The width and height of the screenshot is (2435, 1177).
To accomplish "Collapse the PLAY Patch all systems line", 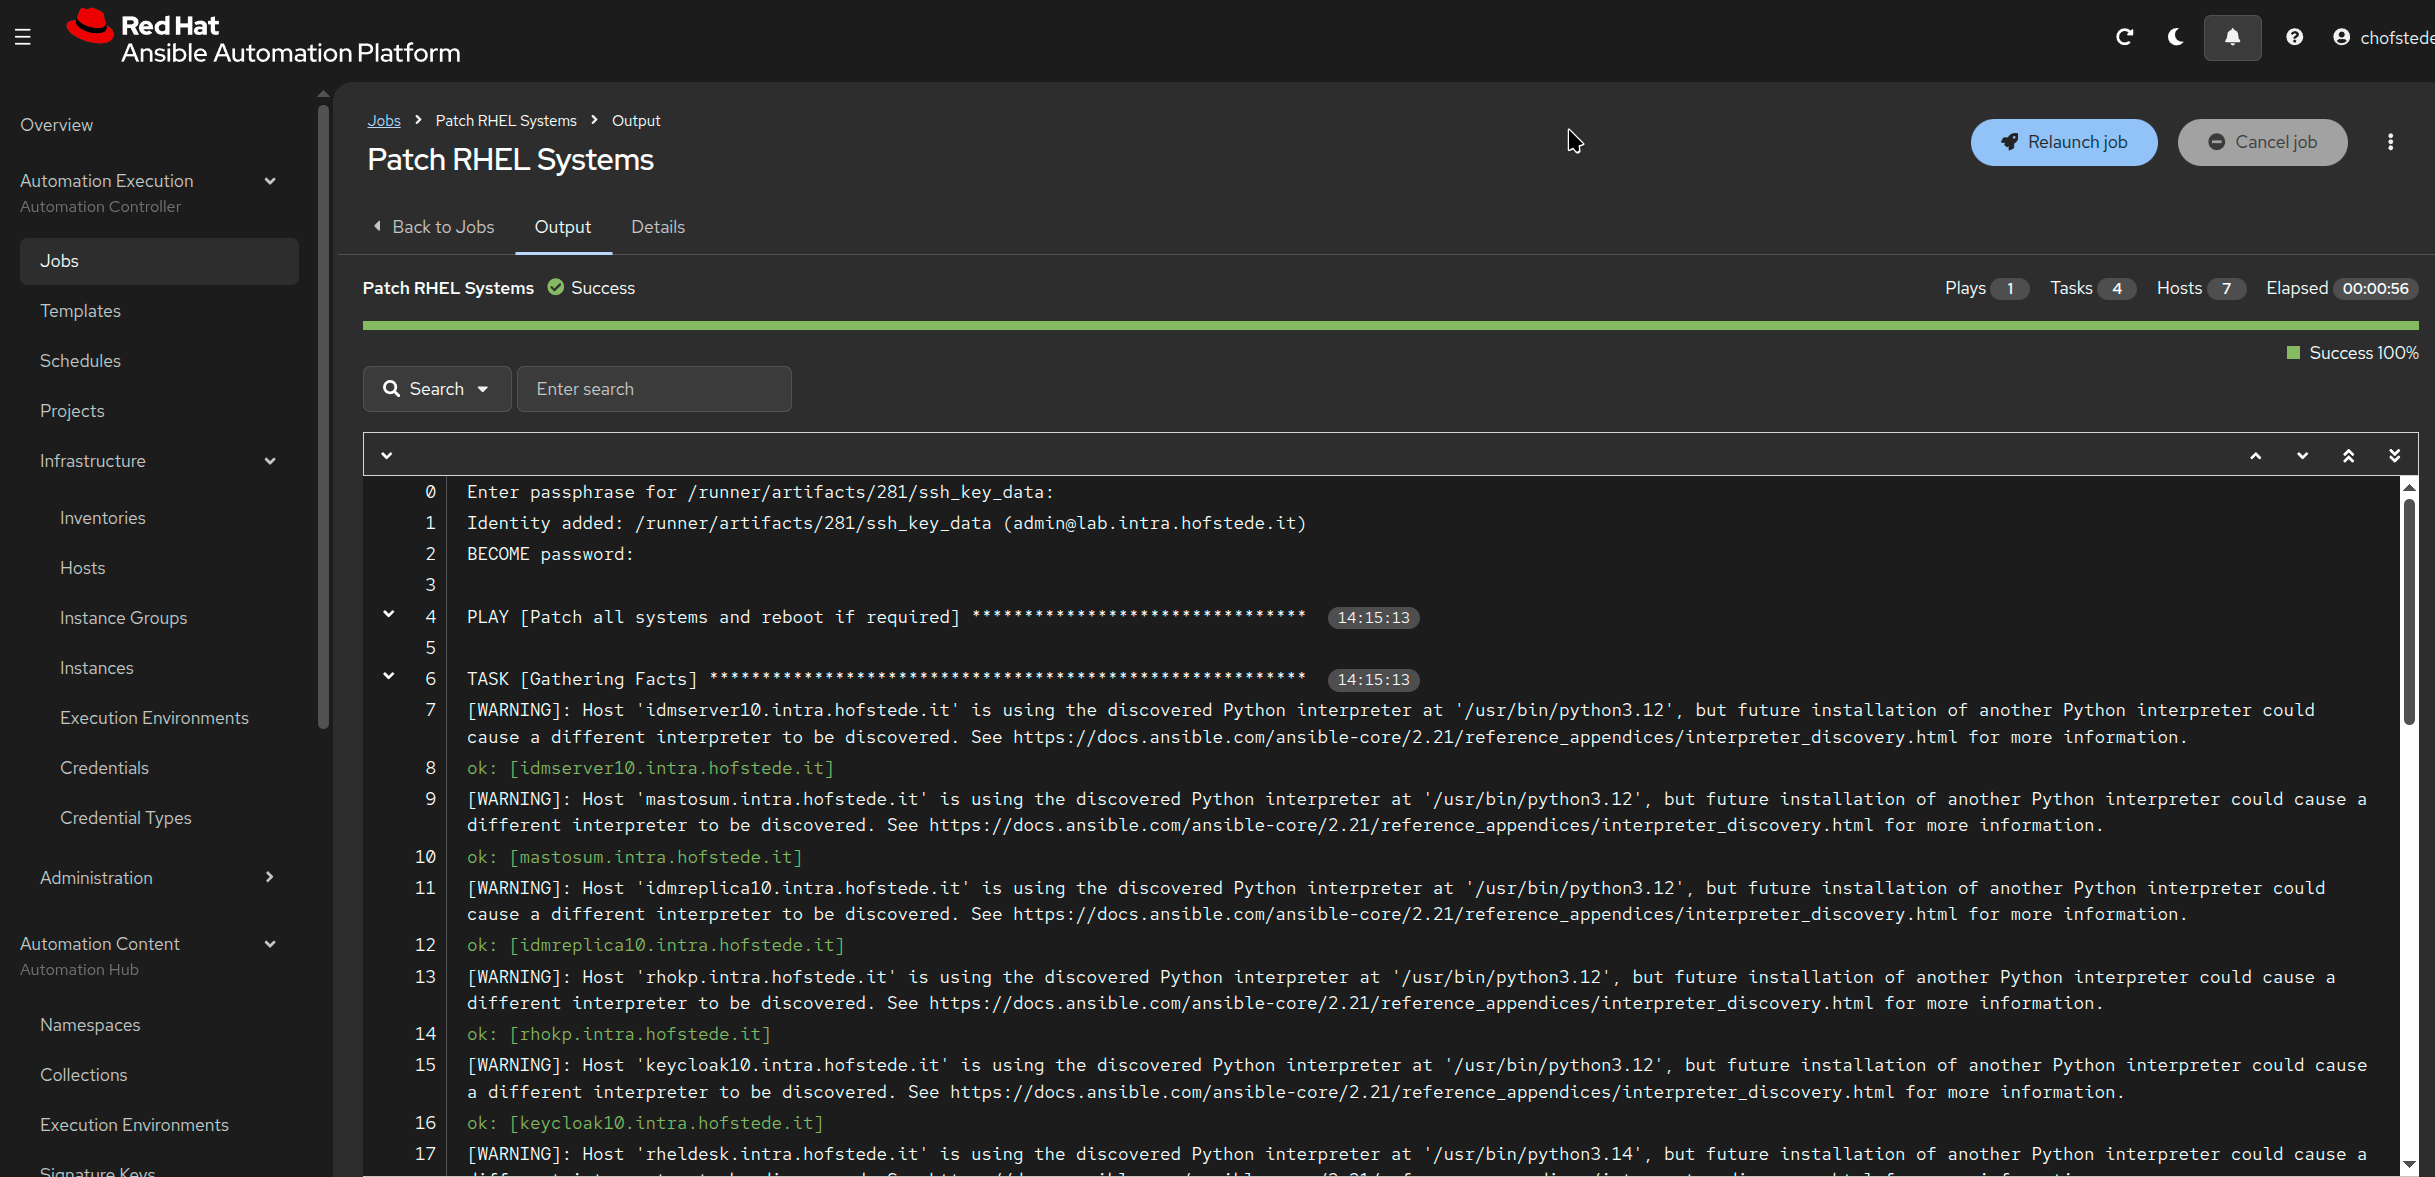I will [389, 614].
